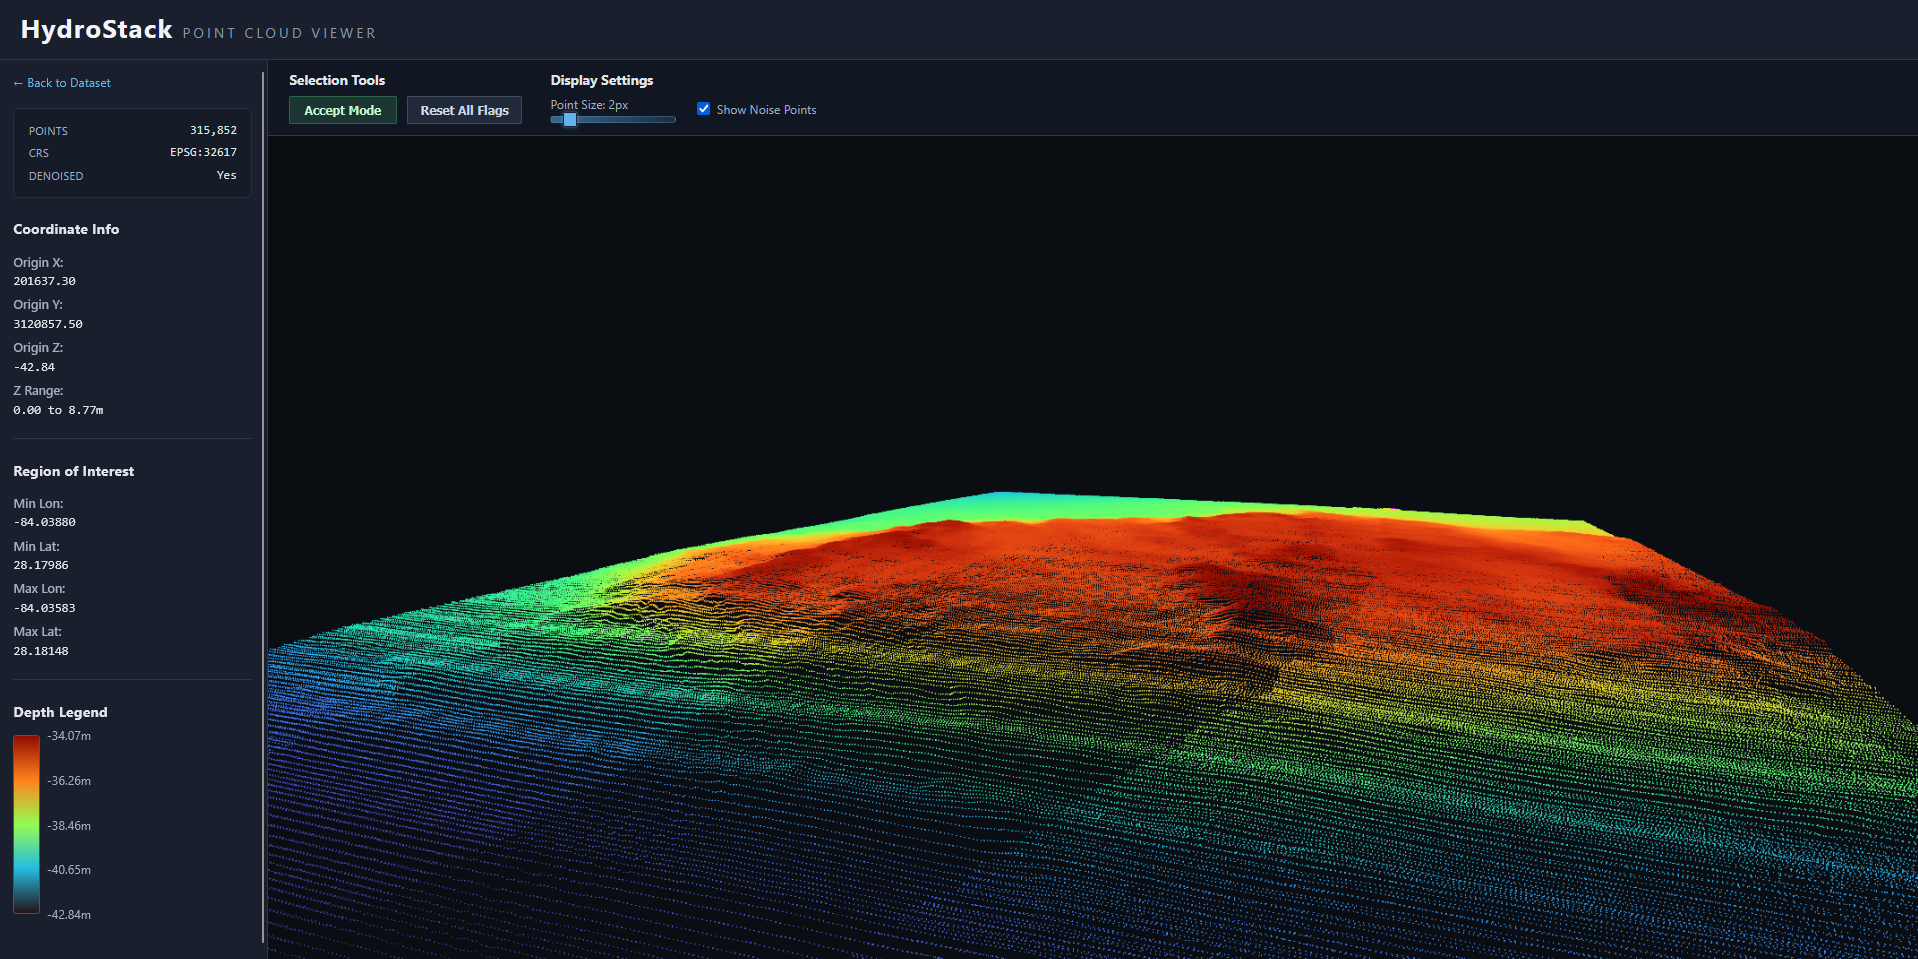Click the Accept Mode button
This screenshot has width=1918, height=959.
click(x=342, y=110)
